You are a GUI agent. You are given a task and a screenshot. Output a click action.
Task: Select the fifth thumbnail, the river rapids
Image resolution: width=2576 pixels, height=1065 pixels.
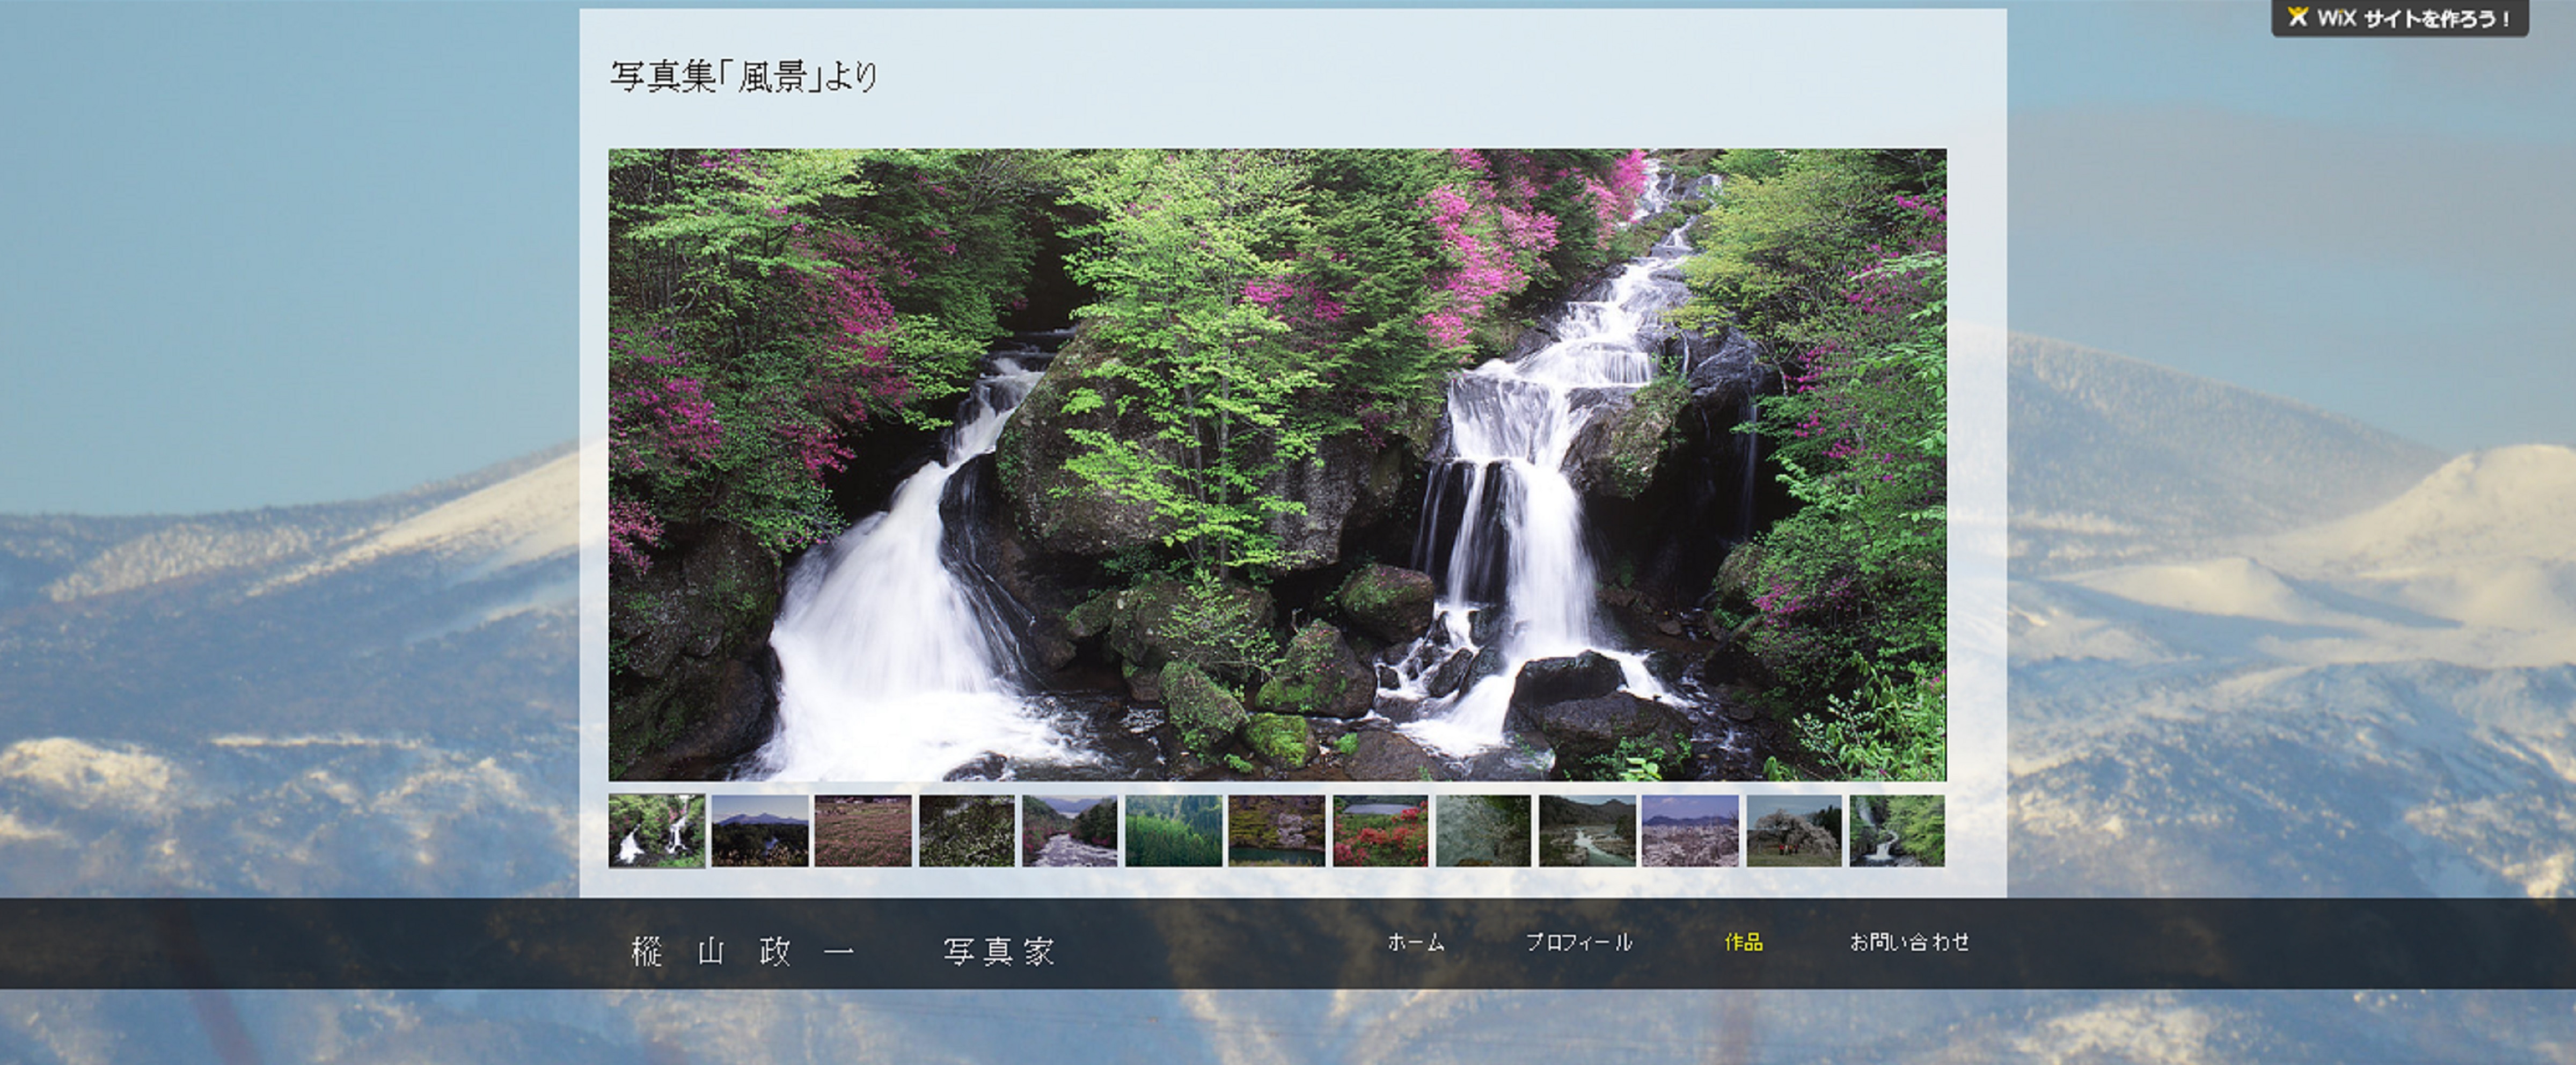pyautogui.click(x=1070, y=831)
